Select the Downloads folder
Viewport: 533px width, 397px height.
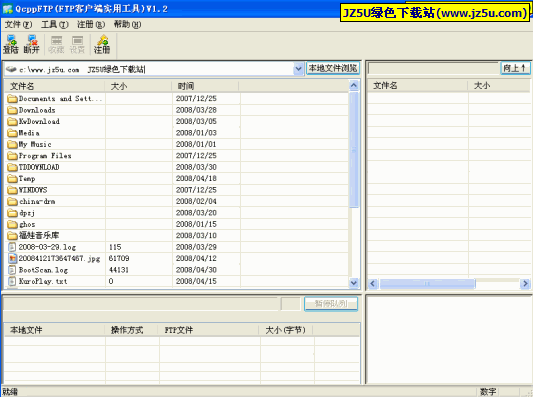(32, 110)
